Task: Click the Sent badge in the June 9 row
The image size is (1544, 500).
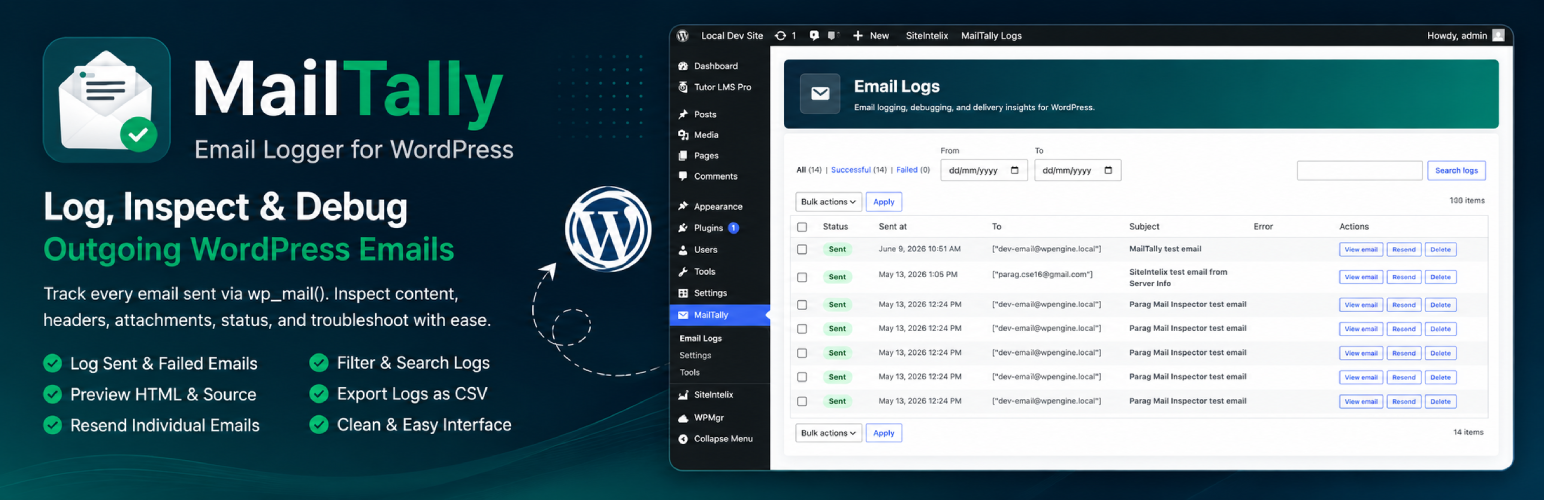Action: (837, 249)
